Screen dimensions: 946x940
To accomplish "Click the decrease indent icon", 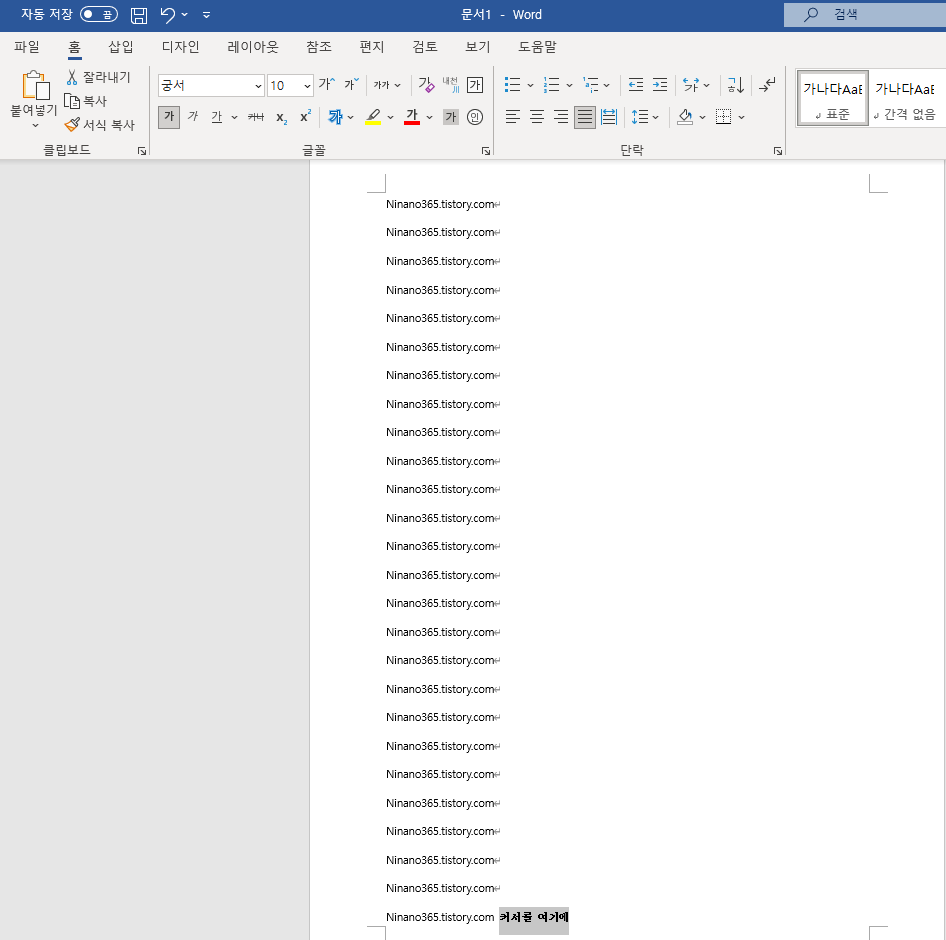I will click(636, 85).
